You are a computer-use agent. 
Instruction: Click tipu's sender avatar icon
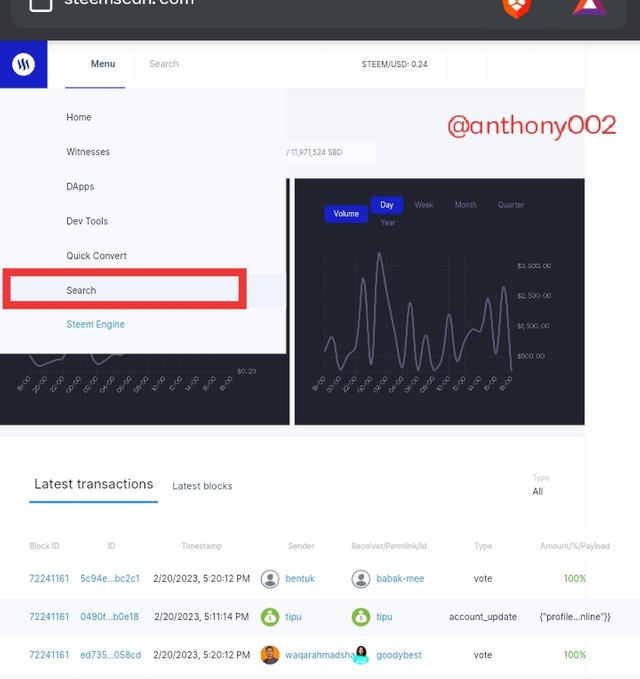(270, 617)
